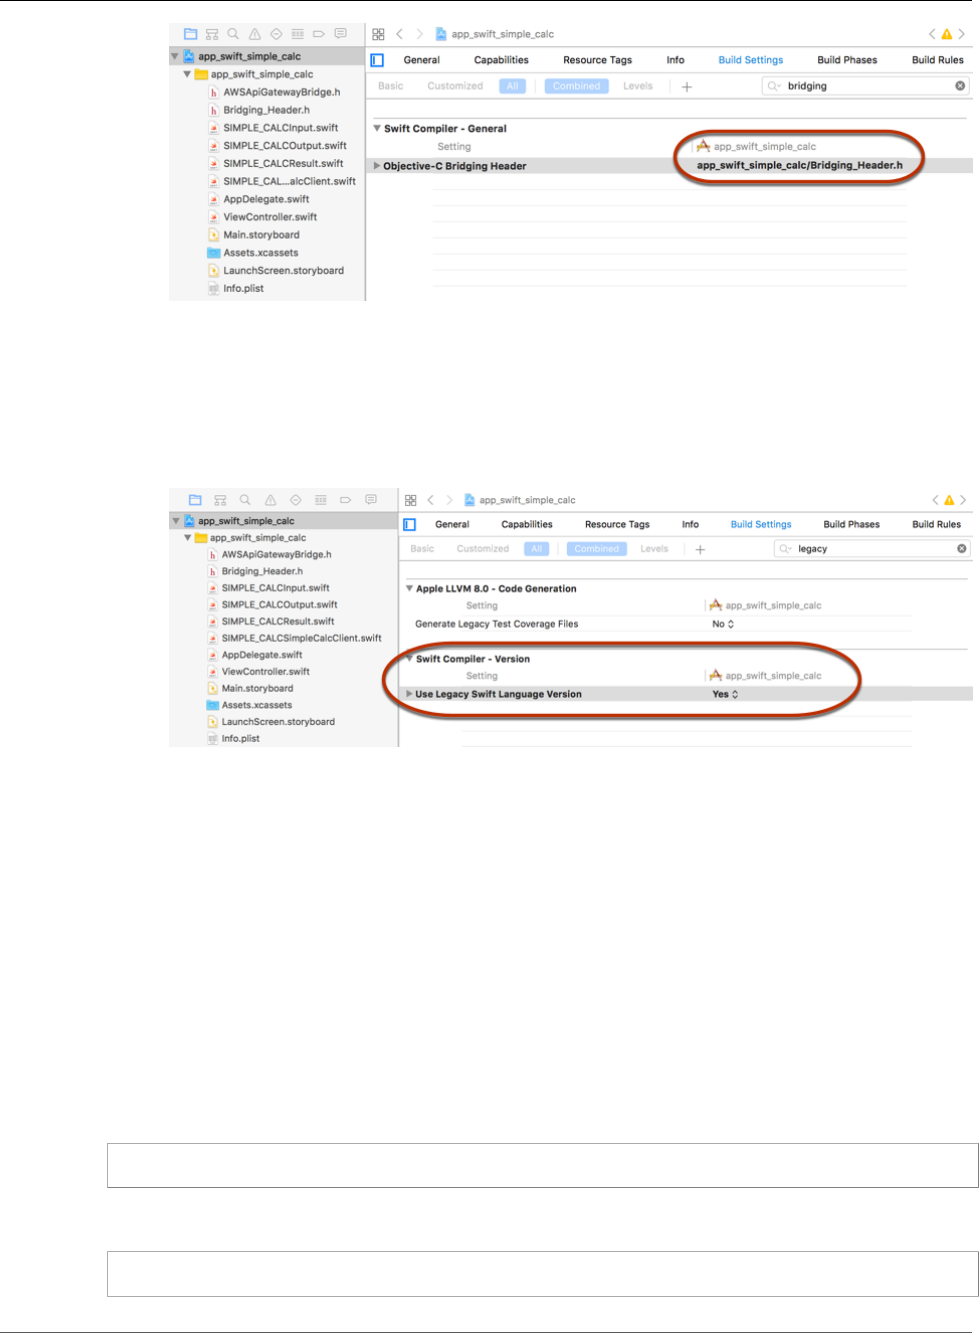Select Customized filter in bridging-search window
979x1333 pixels.
(x=455, y=86)
